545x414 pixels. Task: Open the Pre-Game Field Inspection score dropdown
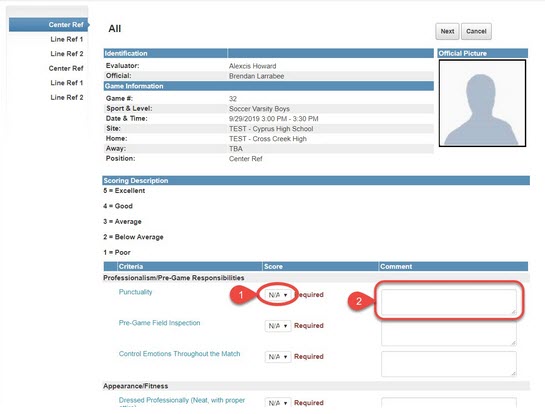278,326
